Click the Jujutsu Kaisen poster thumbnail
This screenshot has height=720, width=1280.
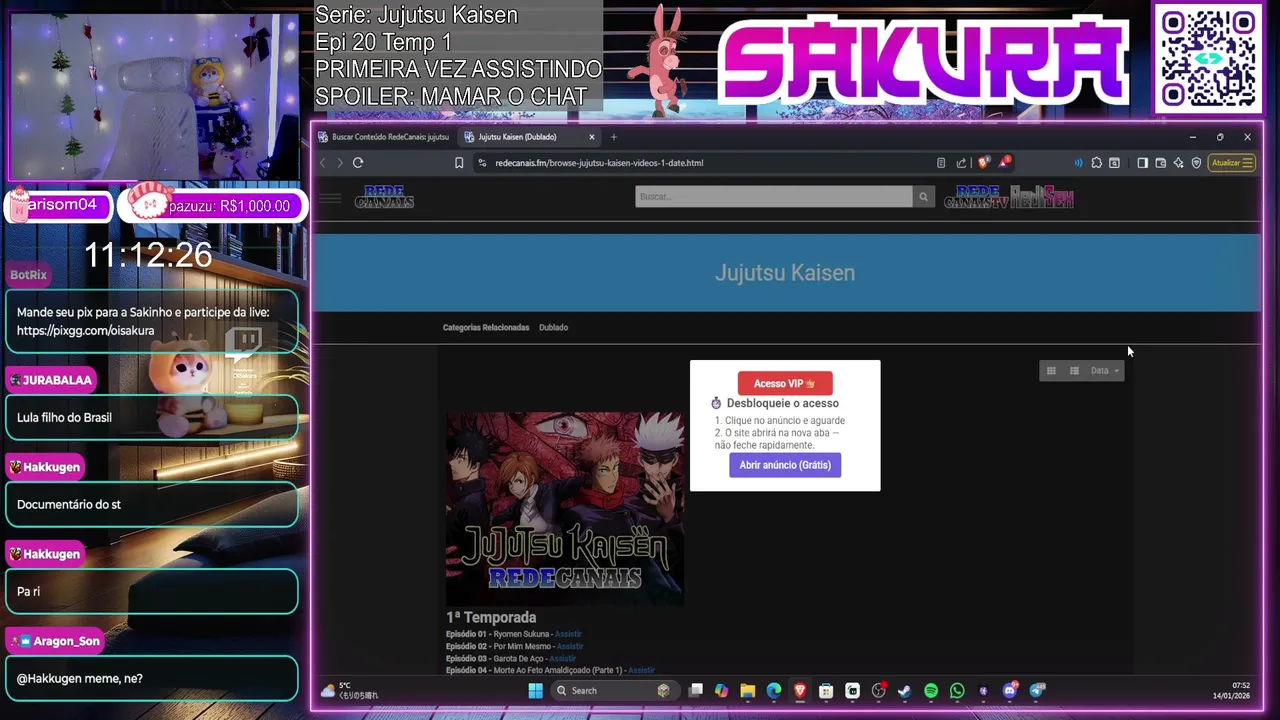pos(565,508)
